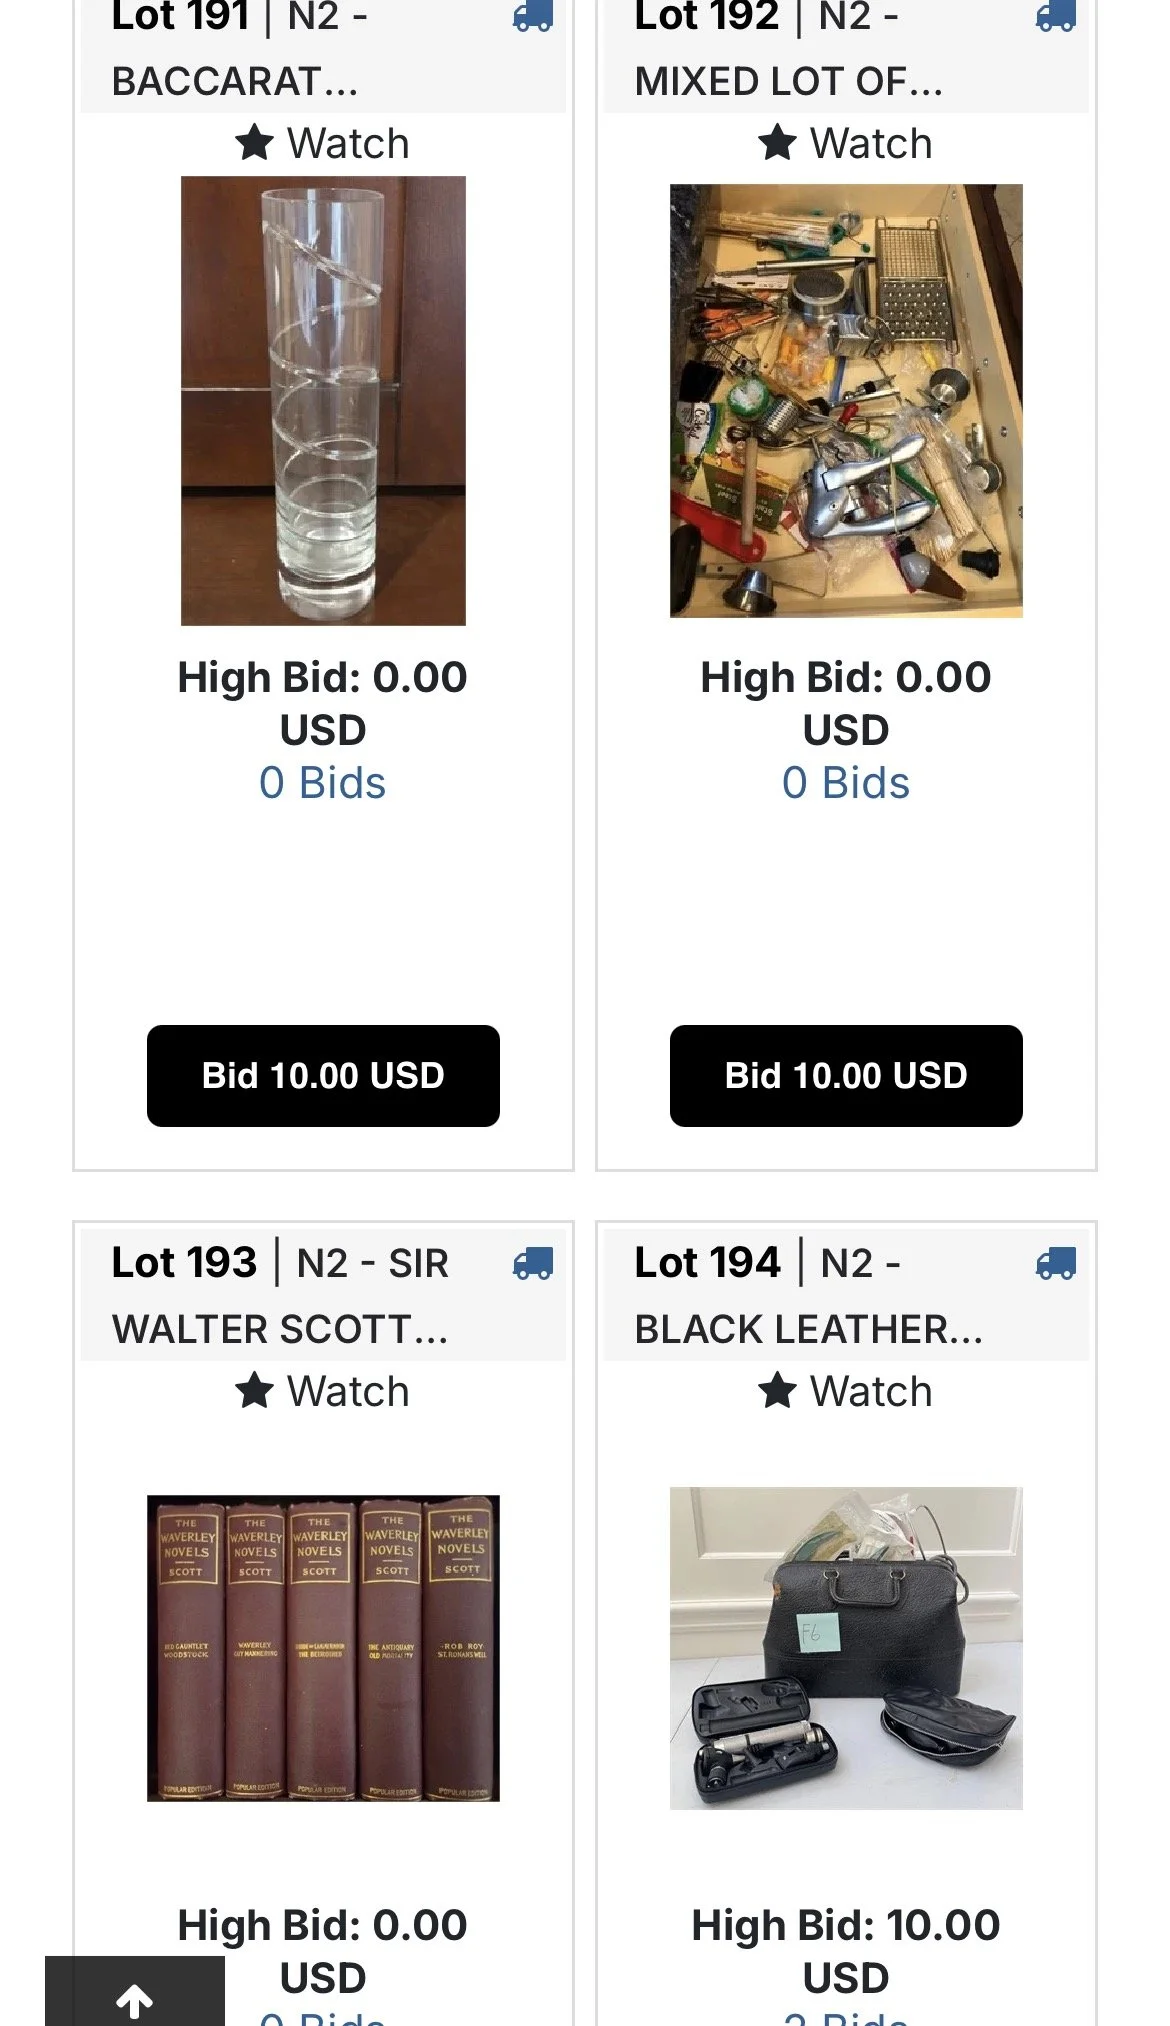View the Baccarat glass vase photo

323,401
